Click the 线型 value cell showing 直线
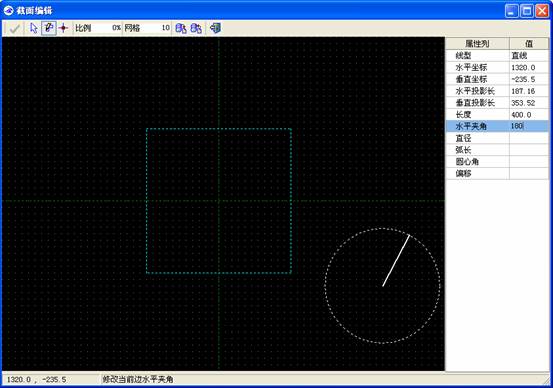Image resolution: width=553 pixels, height=388 pixels. (x=529, y=55)
